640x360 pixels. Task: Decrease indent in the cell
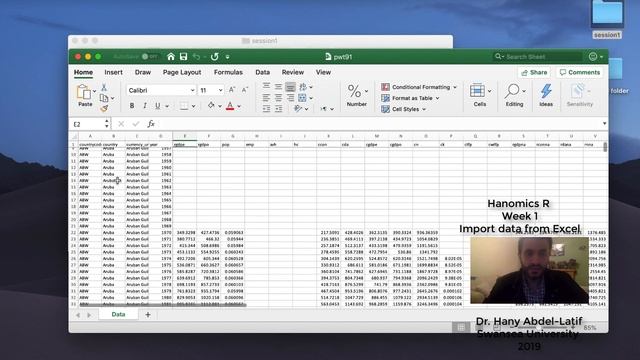coord(266,109)
